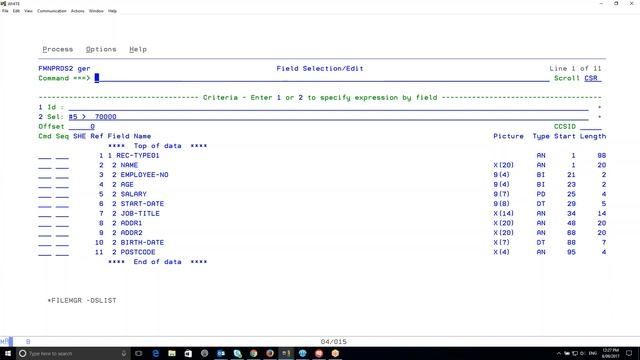Image resolution: width=640 pixels, height=360 pixels.
Task: Click the Scroll CSR field
Action: tap(592, 78)
